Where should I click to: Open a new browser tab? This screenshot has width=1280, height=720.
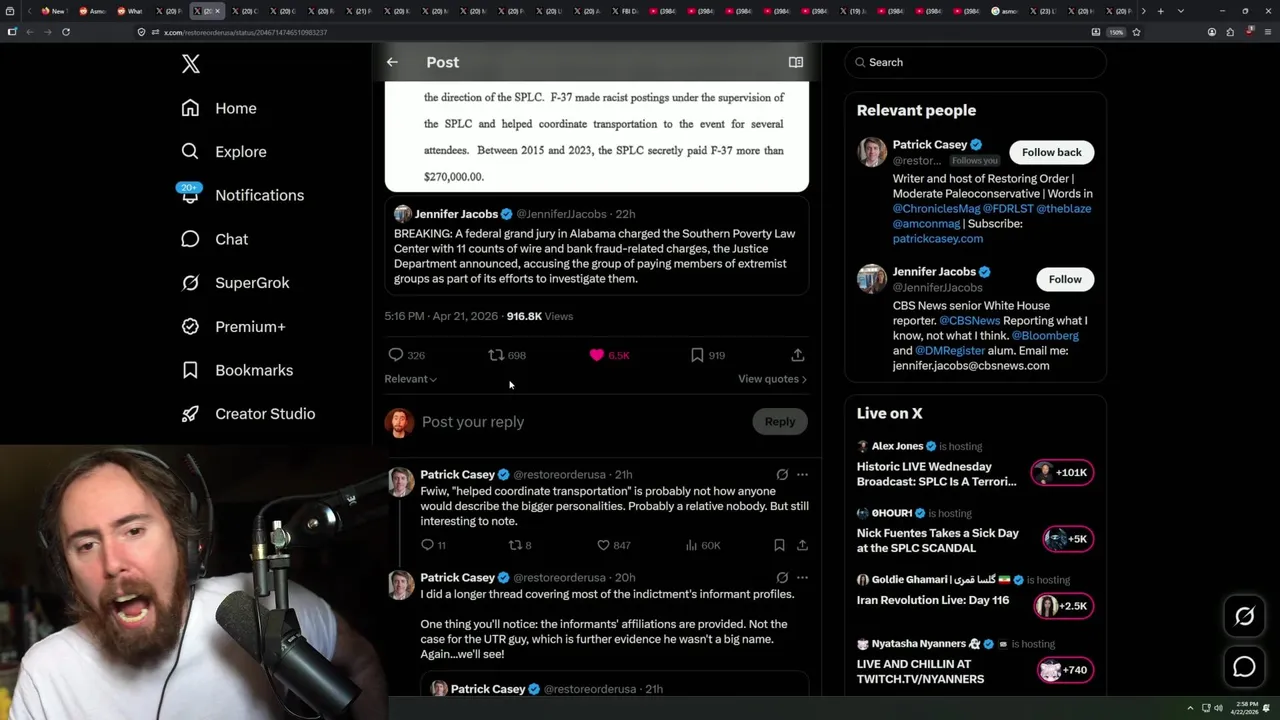click(x=1160, y=11)
